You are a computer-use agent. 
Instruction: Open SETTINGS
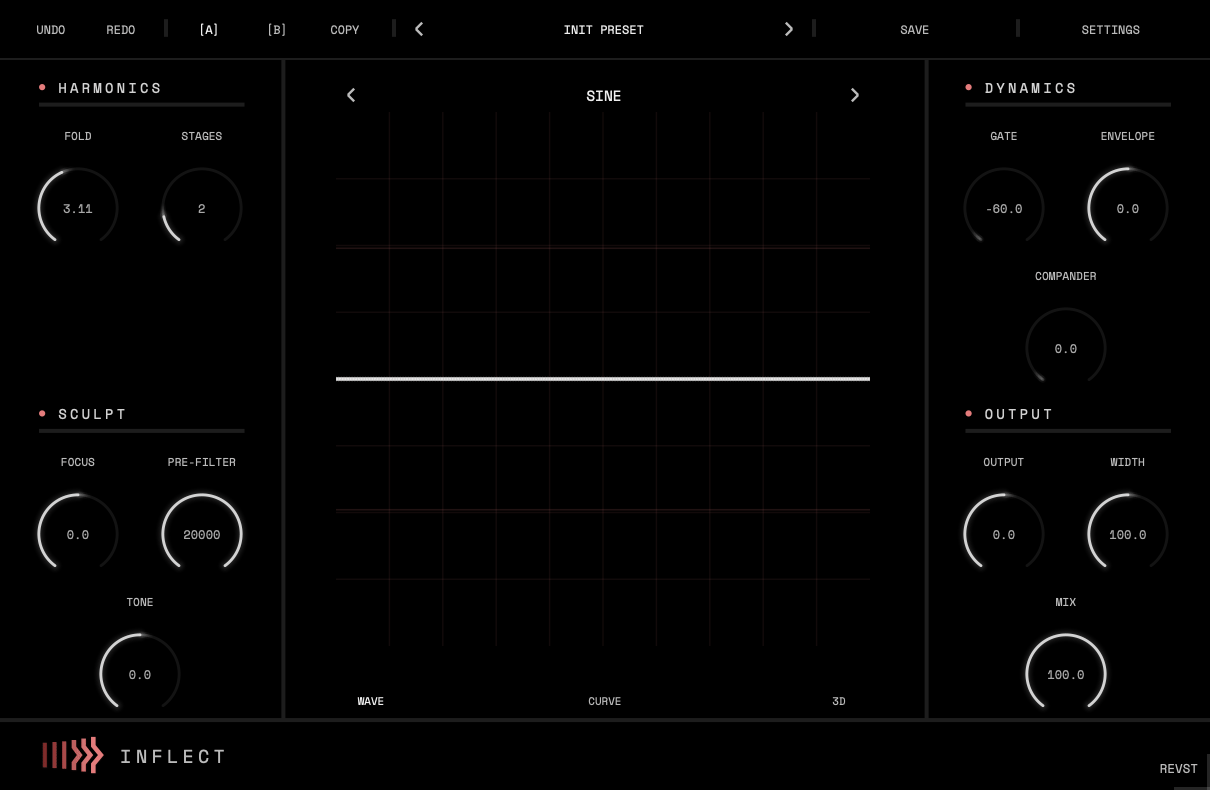1111,30
